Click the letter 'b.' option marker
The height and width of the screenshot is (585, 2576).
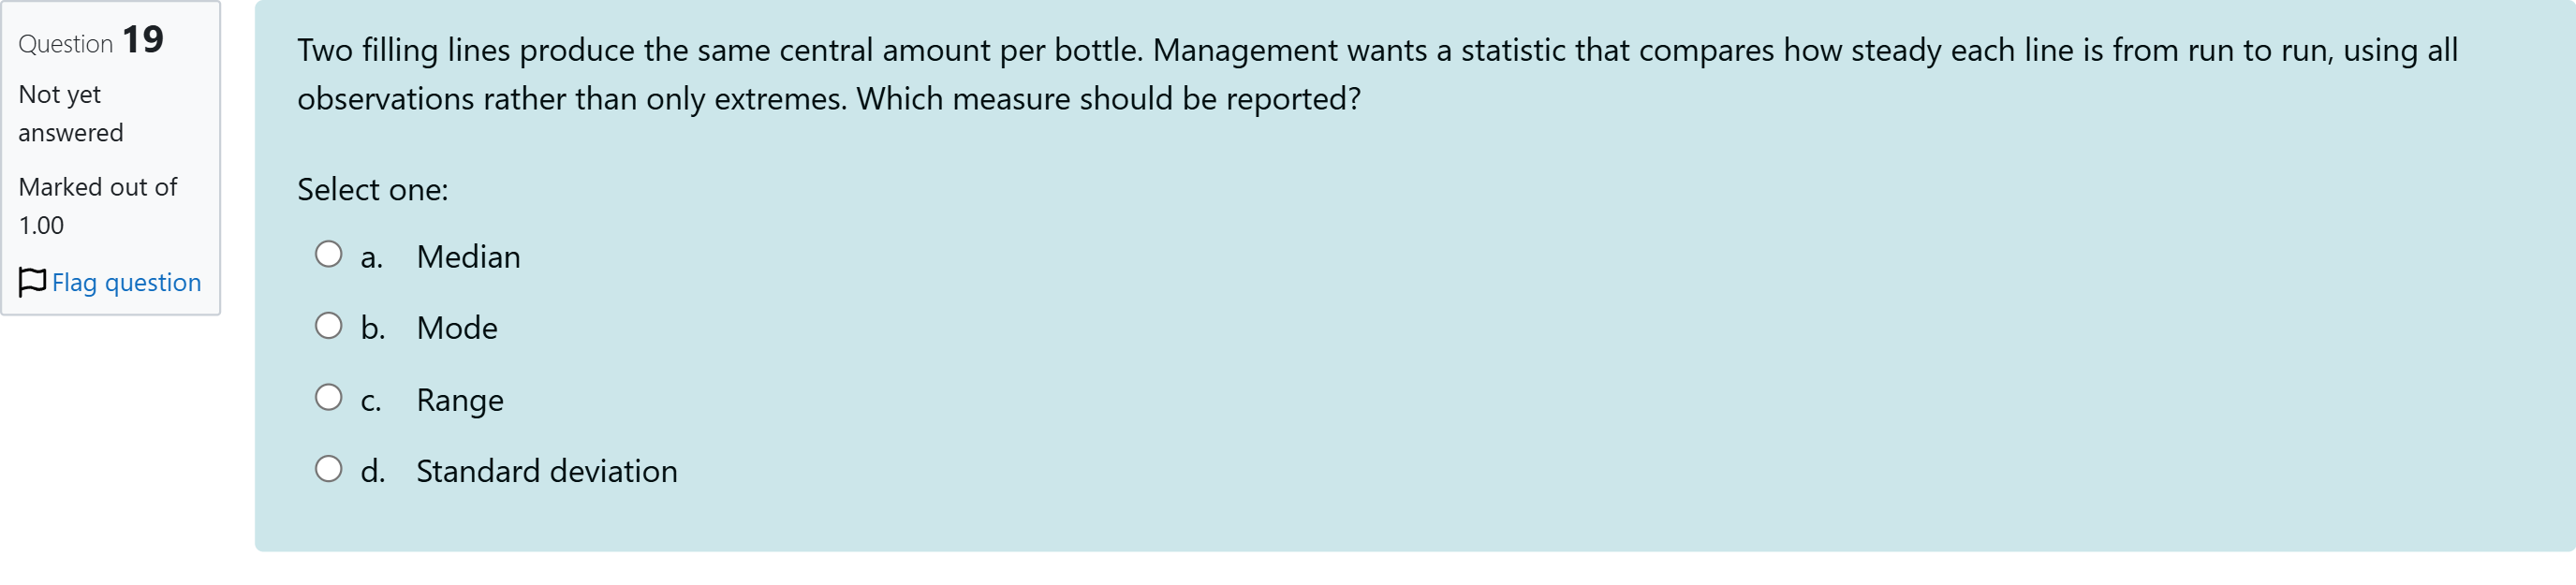point(372,328)
